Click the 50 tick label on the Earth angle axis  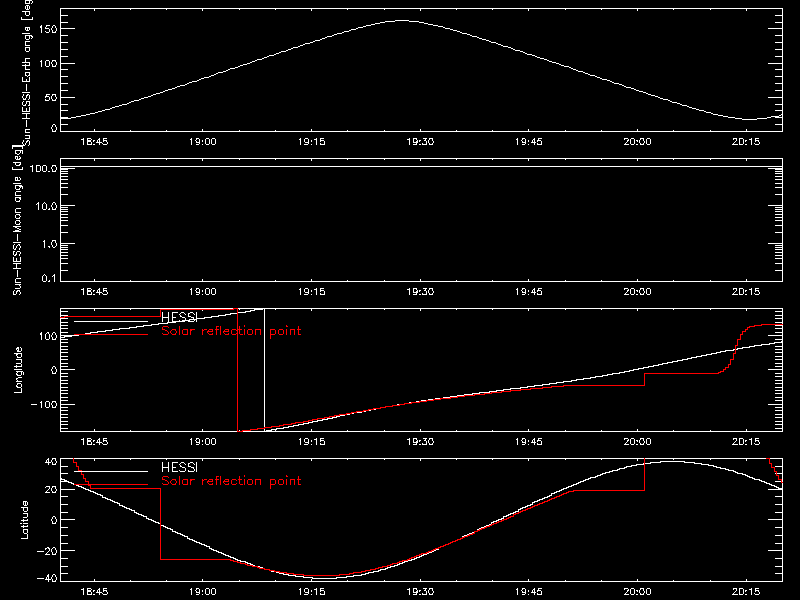point(51,97)
